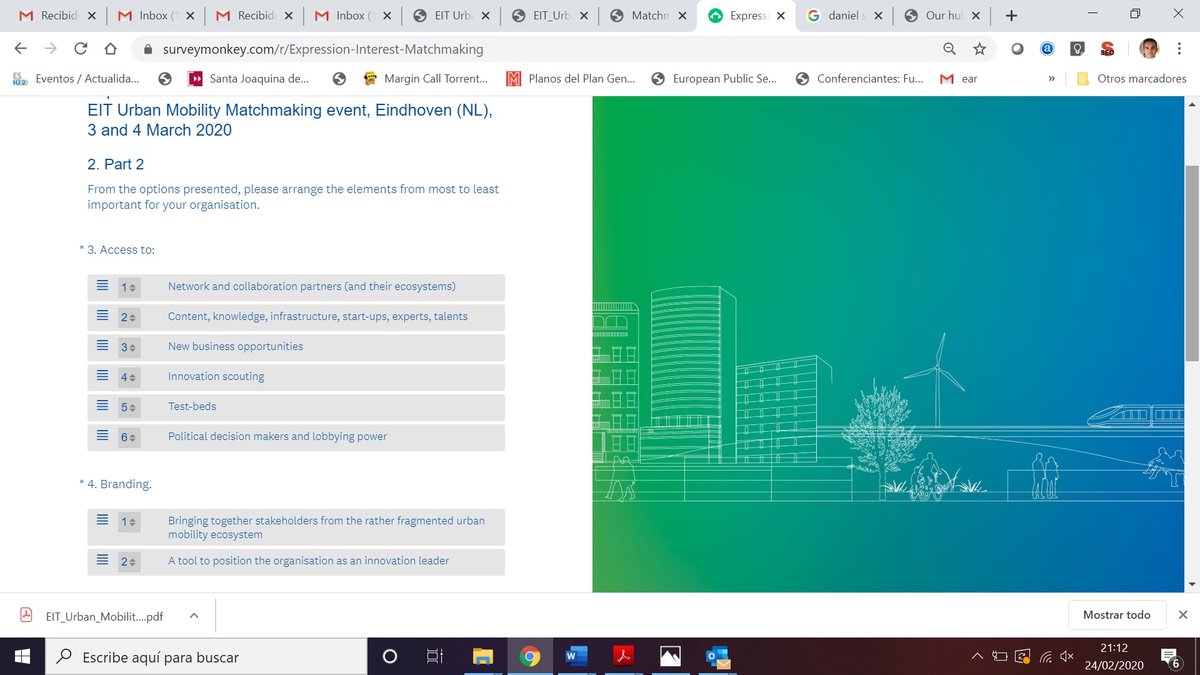Open rank selector 2 for innovation leader tool
The height and width of the screenshot is (675, 1200).
pyautogui.click(x=129, y=561)
